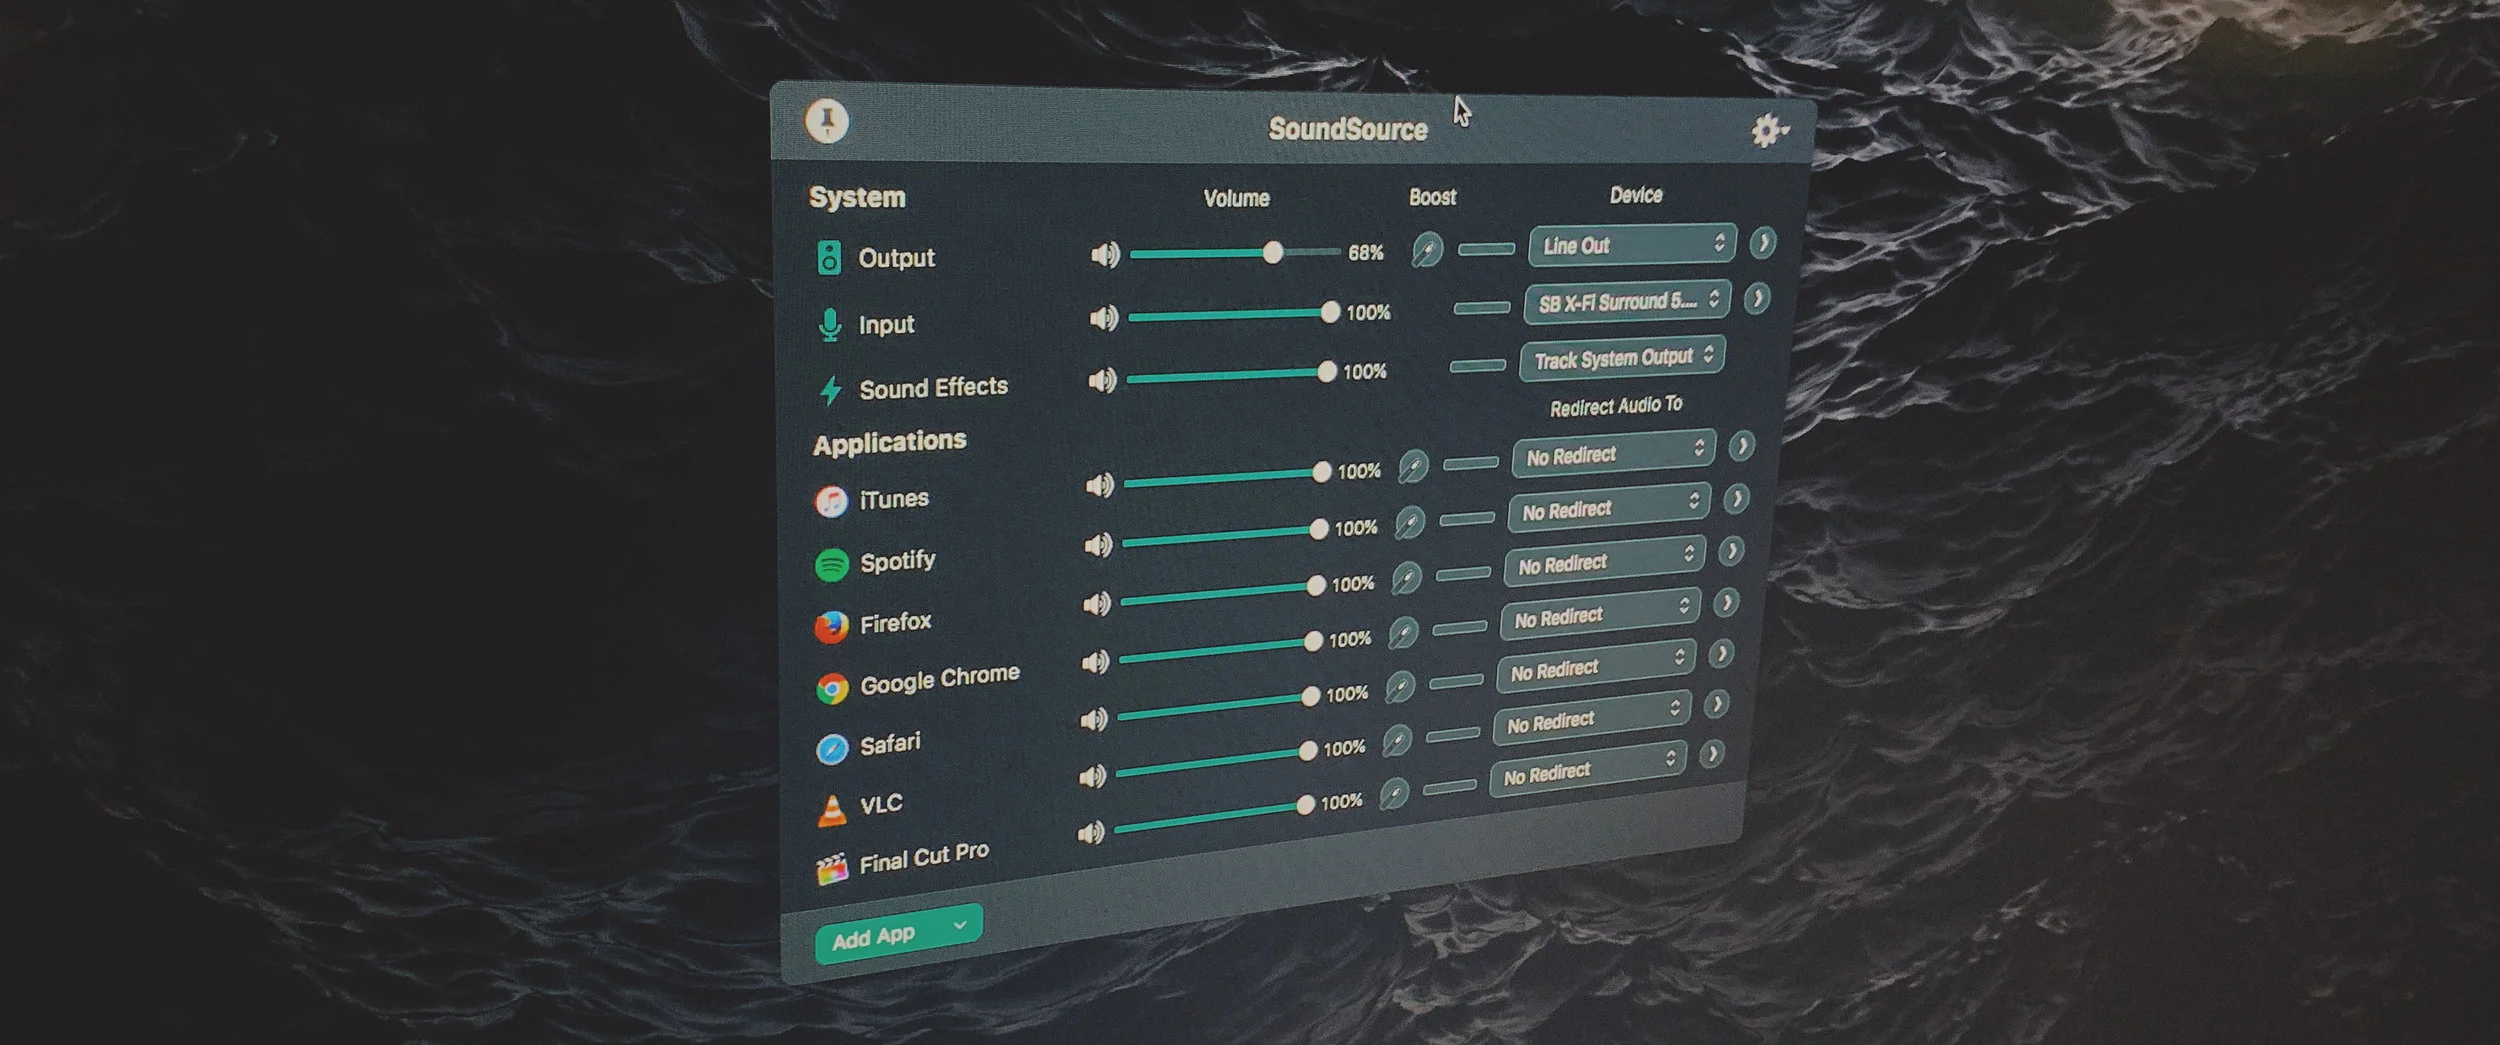Mute Spotify using its speaker icon
Screen dimensions: 2500x1045
click(1098, 545)
